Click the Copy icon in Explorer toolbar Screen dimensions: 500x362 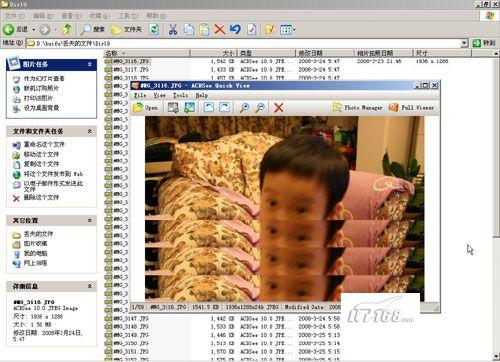pos(189,29)
